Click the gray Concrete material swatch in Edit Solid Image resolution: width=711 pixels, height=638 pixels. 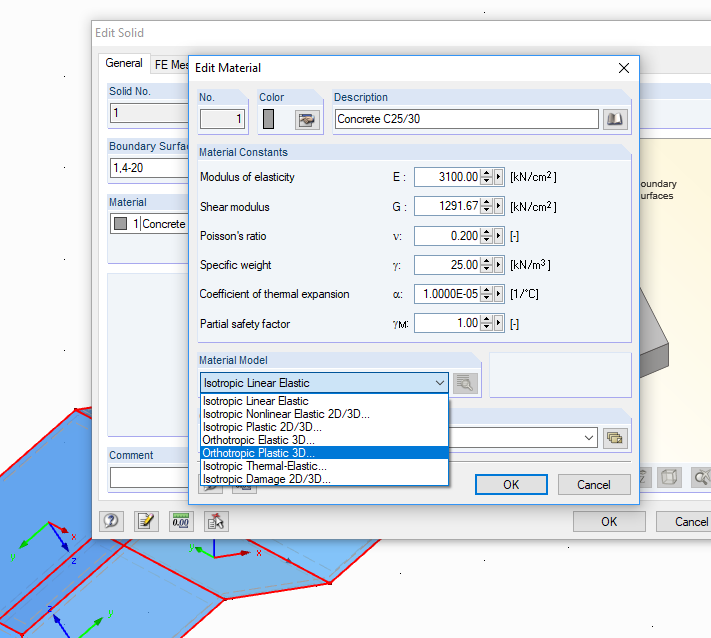pyautogui.click(x=120, y=224)
